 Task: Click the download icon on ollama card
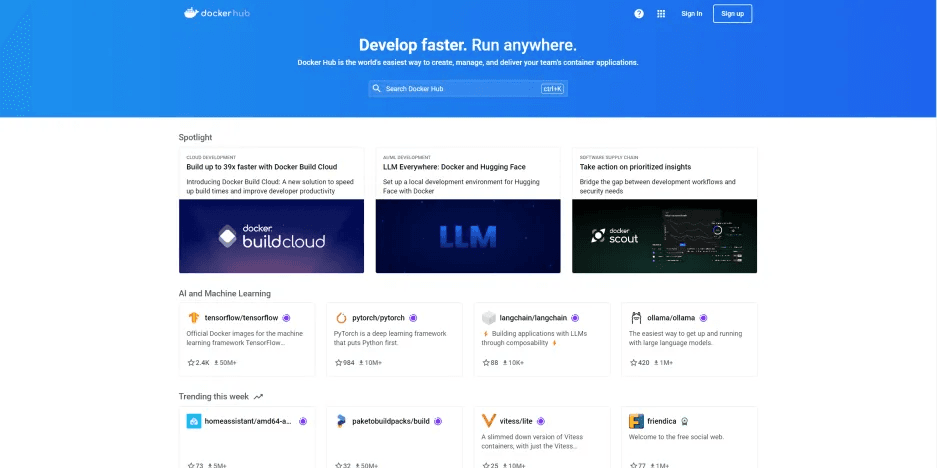tap(656, 363)
